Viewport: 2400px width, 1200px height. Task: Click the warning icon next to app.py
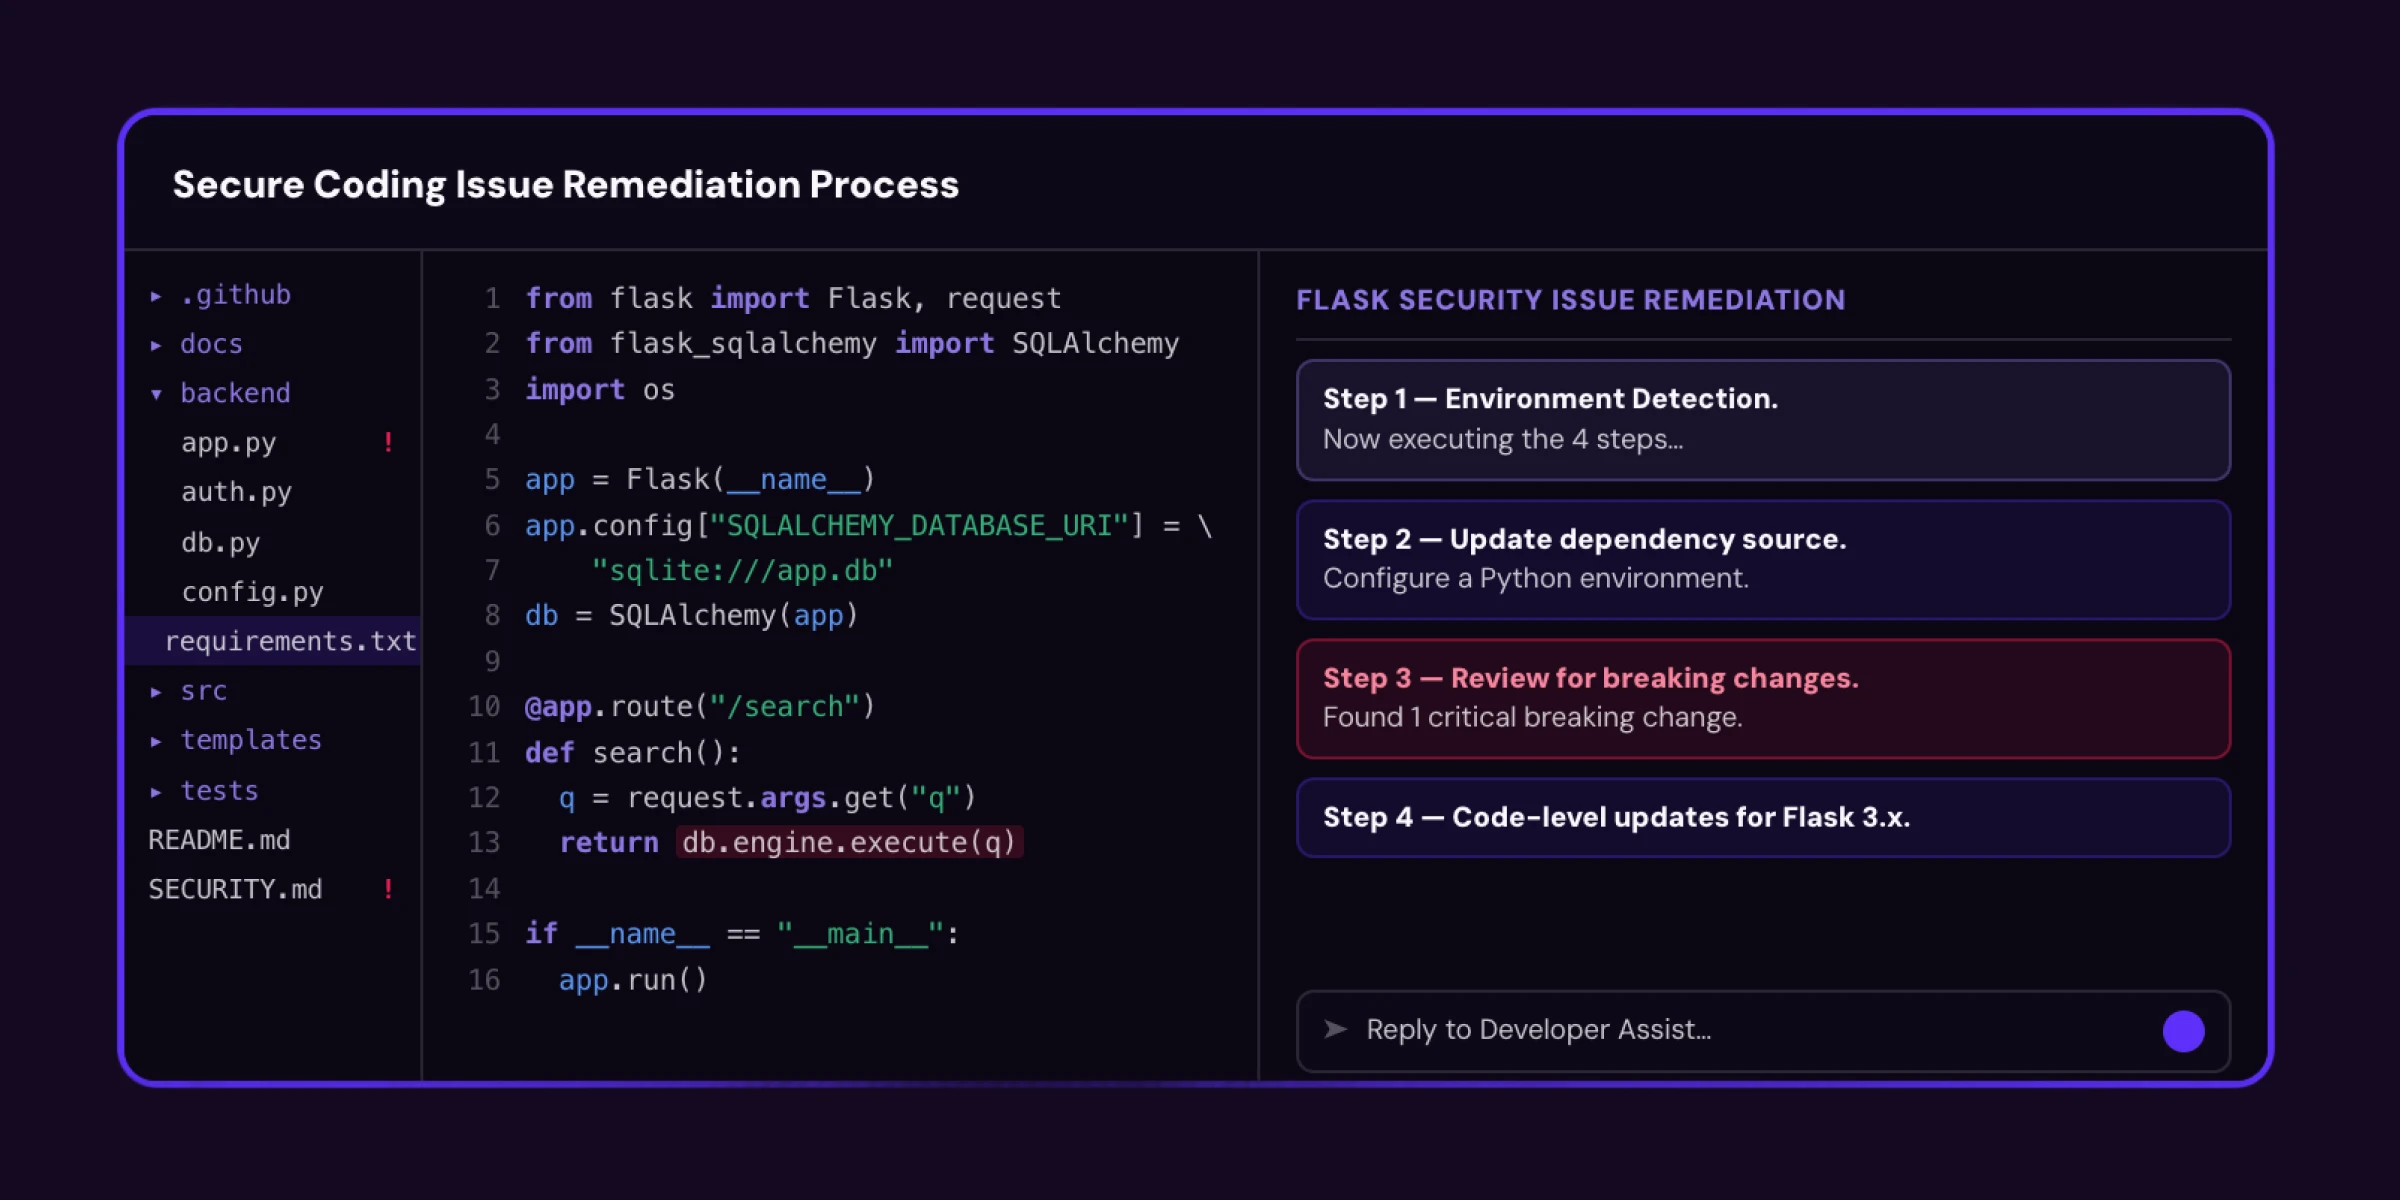coord(388,442)
